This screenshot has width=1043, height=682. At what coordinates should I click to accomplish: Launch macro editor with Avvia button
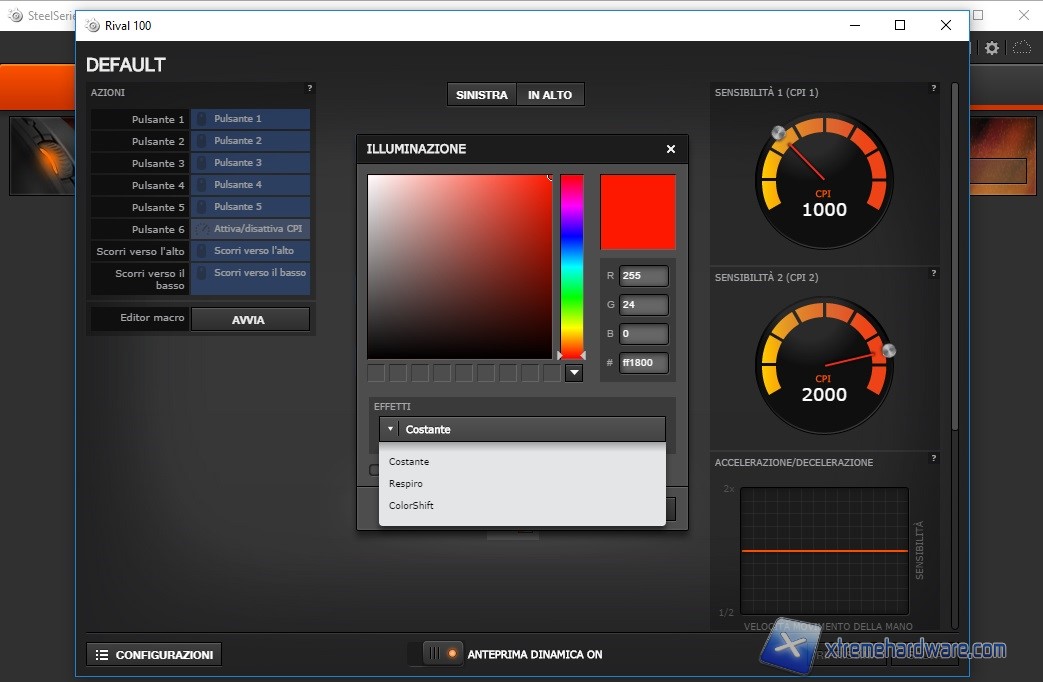pyautogui.click(x=250, y=320)
